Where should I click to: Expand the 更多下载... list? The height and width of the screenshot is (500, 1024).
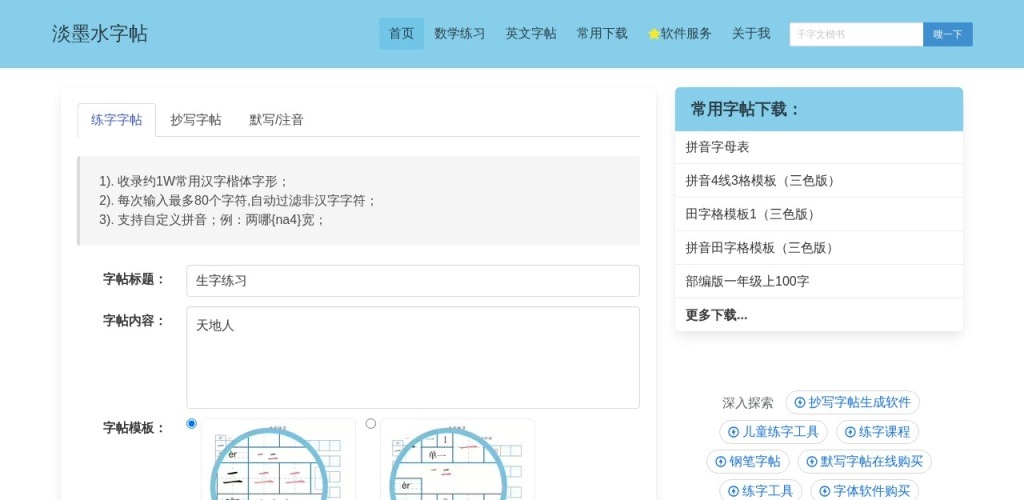(x=716, y=315)
